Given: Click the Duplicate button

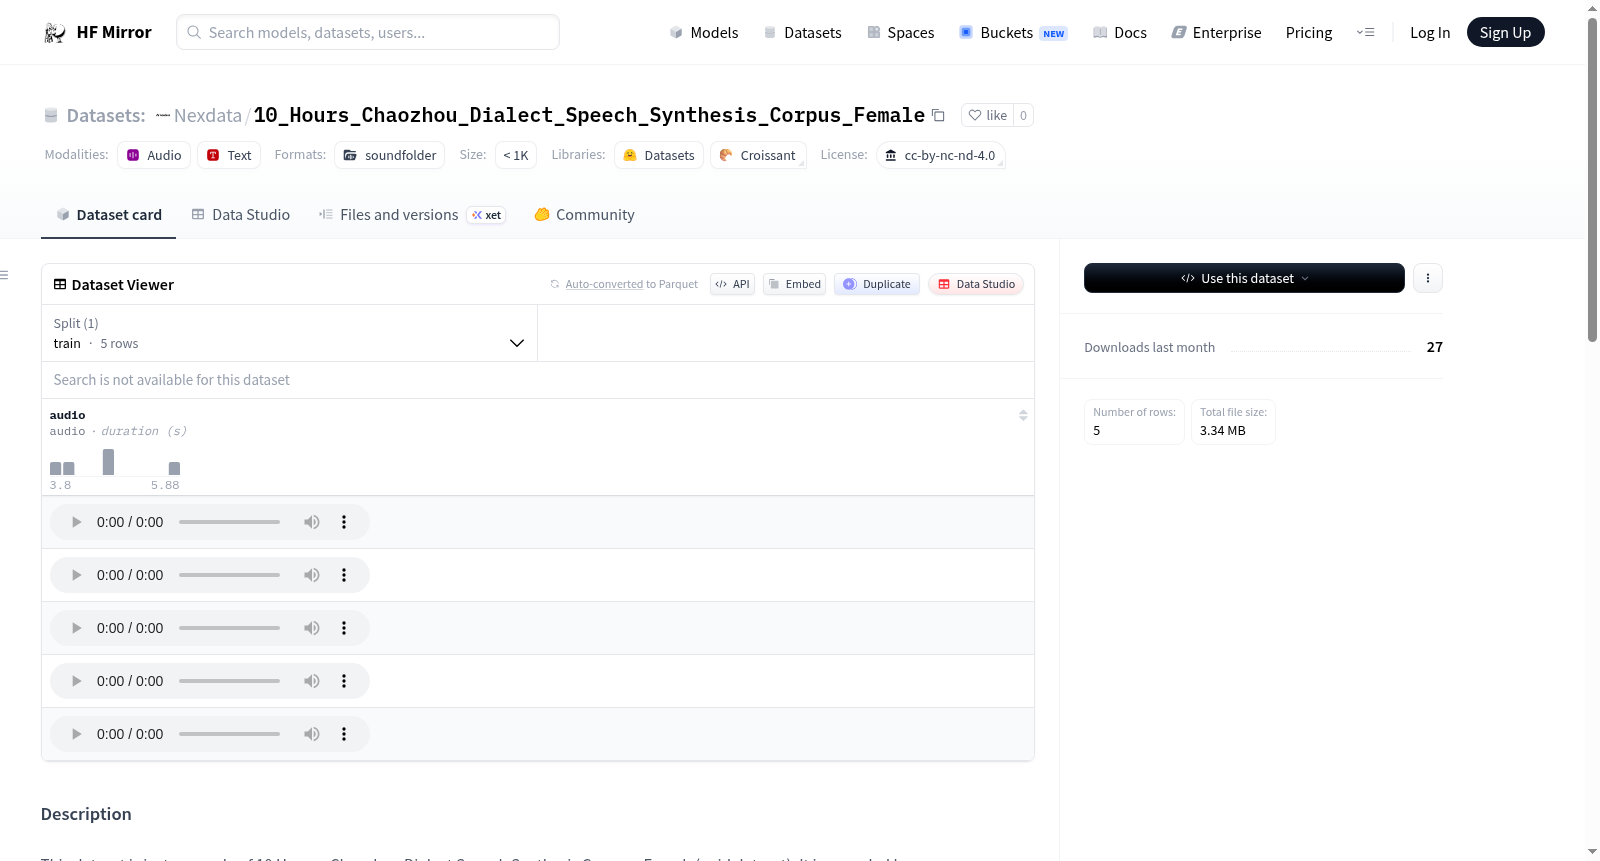Looking at the screenshot, I should point(877,284).
